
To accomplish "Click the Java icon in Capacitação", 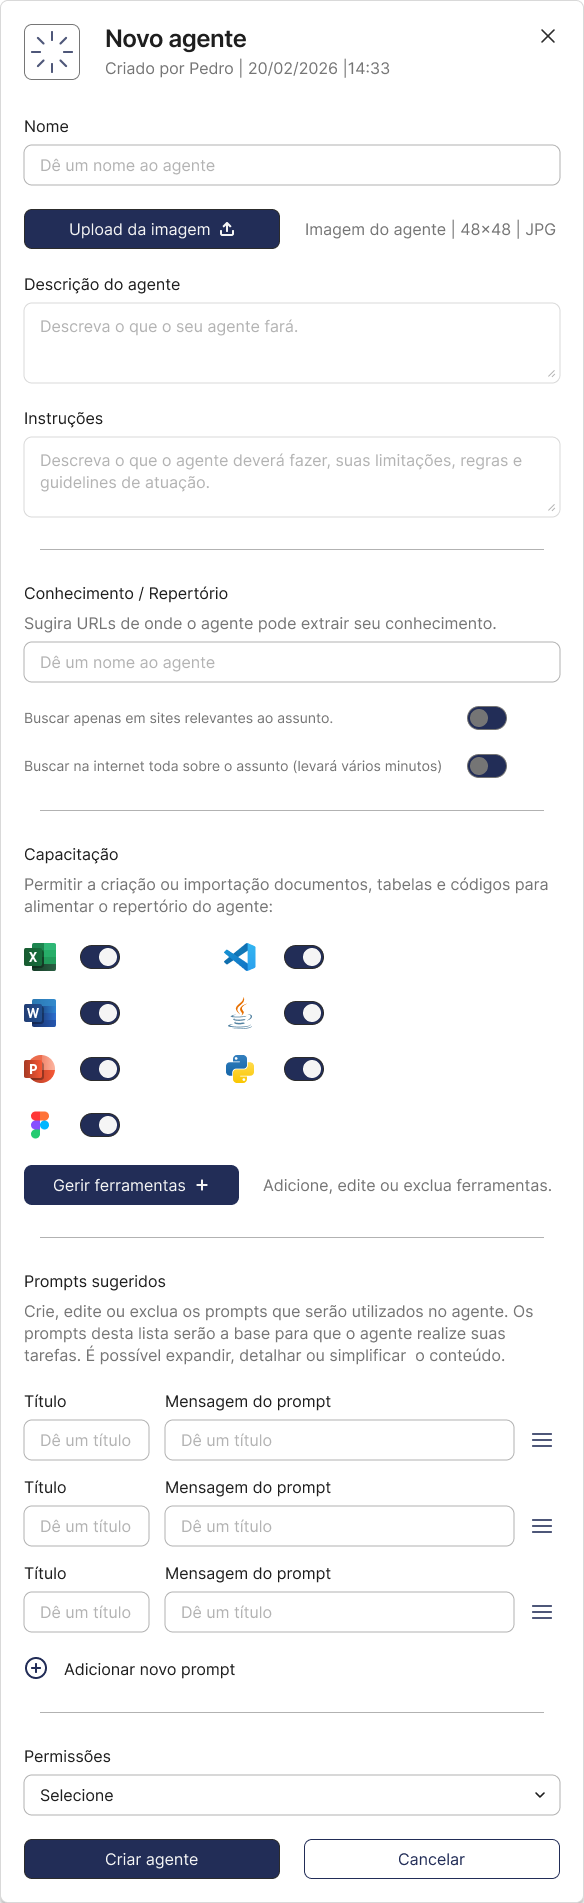I will (240, 1013).
